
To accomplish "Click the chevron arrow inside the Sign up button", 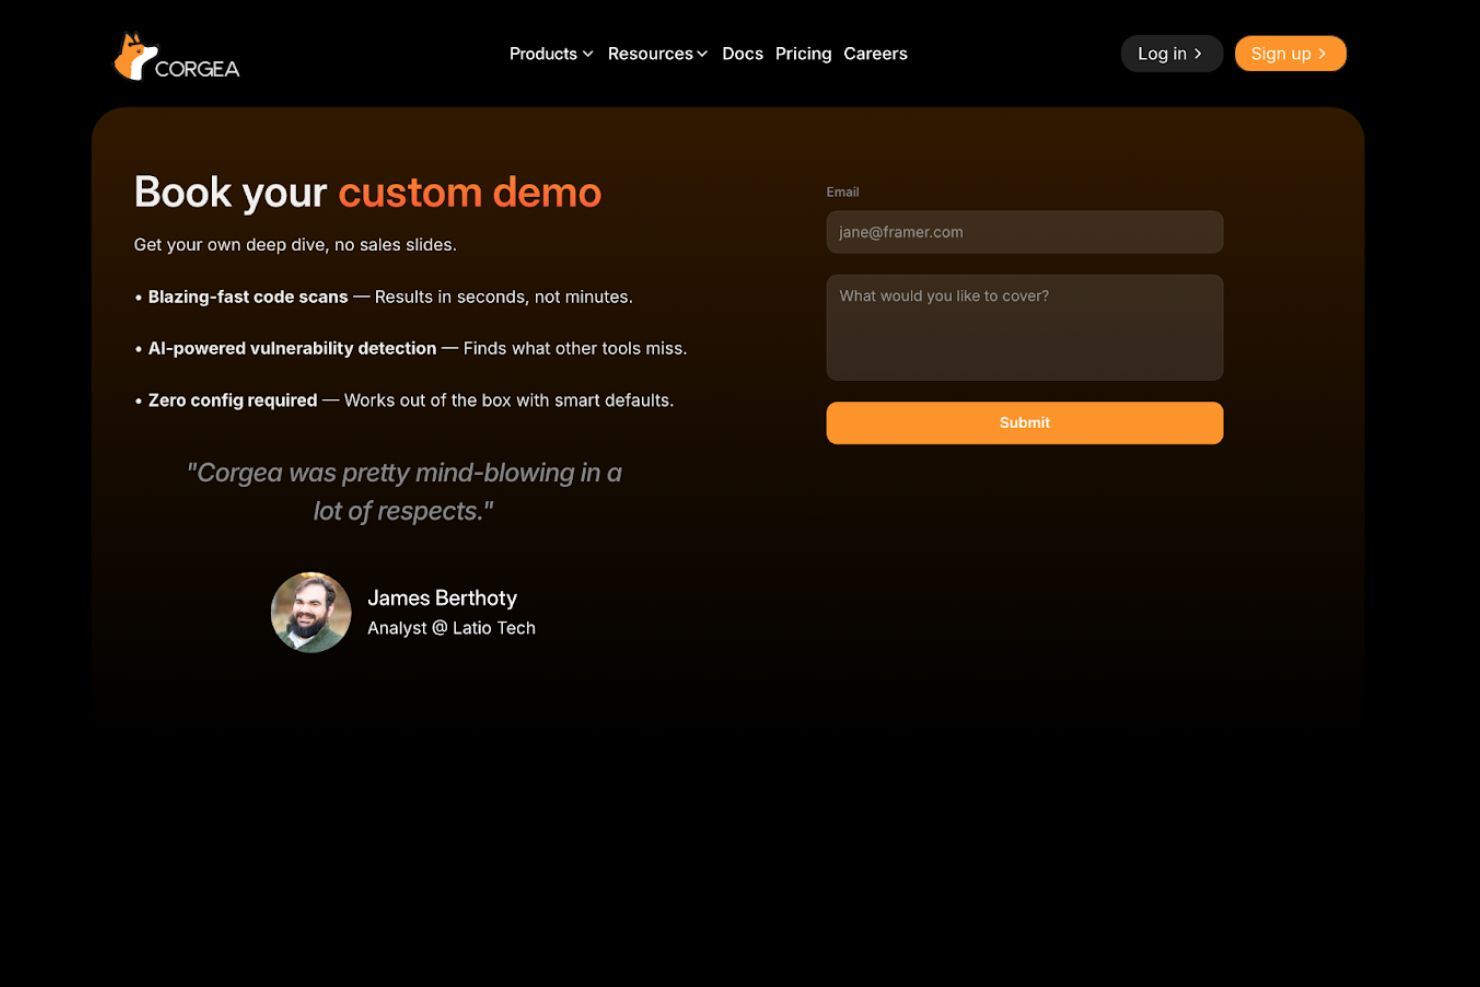I will 1323,53.
